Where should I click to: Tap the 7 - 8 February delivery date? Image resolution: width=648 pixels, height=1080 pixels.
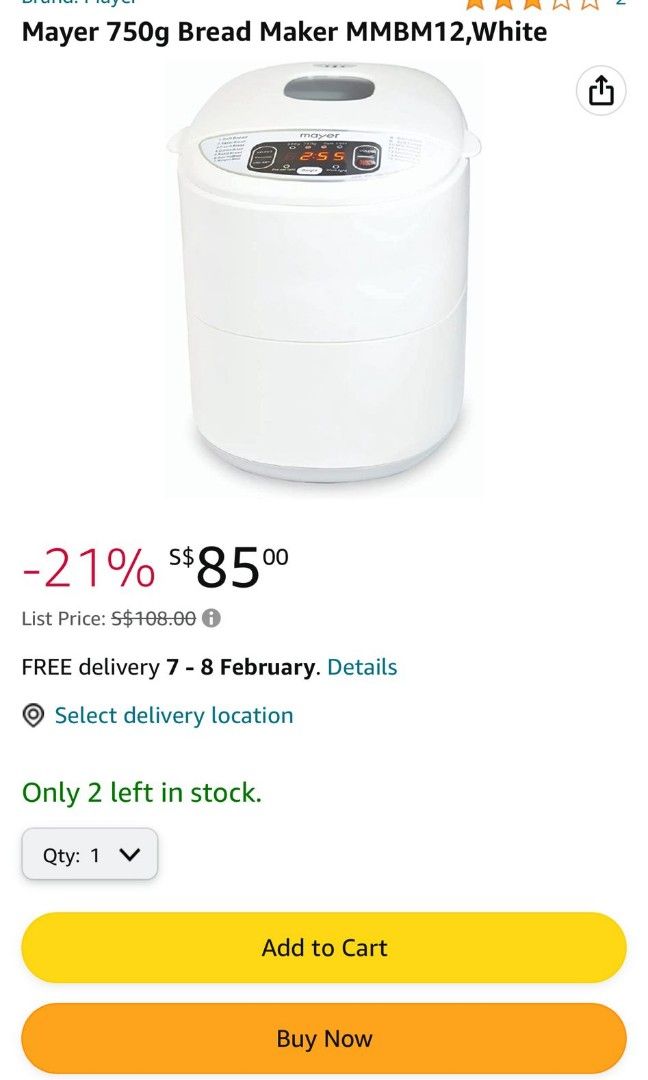241,667
